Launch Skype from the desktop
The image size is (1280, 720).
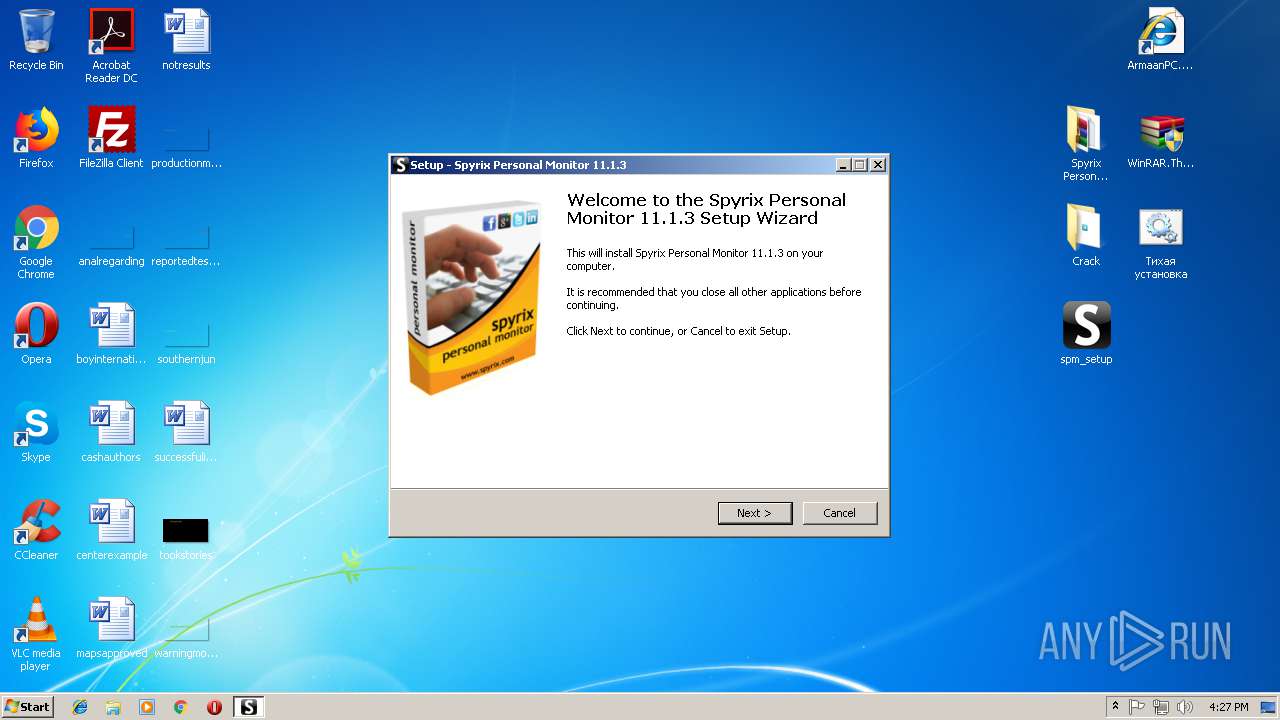(x=36, y=432)
